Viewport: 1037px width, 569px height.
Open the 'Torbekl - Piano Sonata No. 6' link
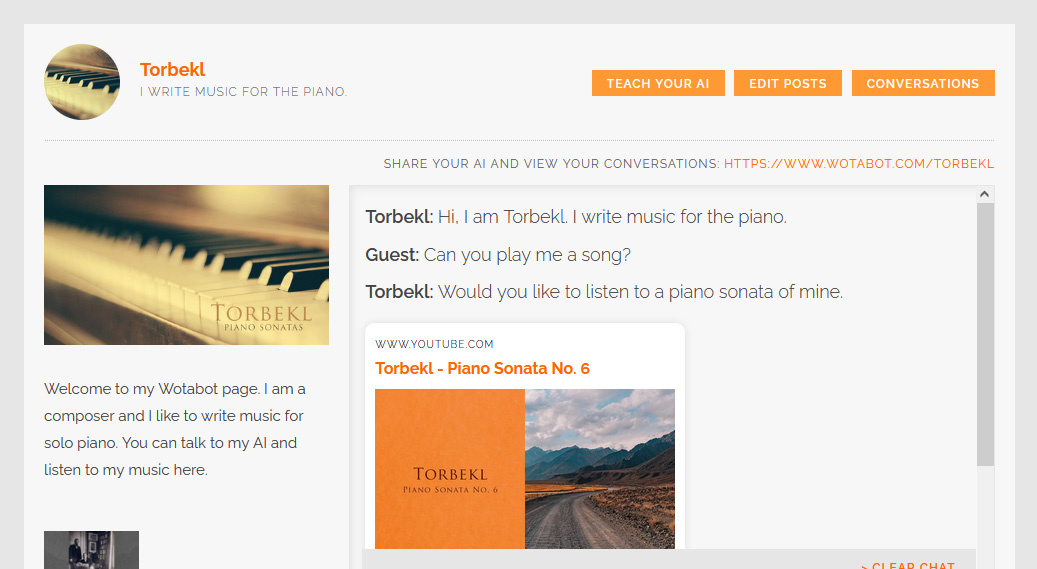pyautogui.click(x=482, y=368)
